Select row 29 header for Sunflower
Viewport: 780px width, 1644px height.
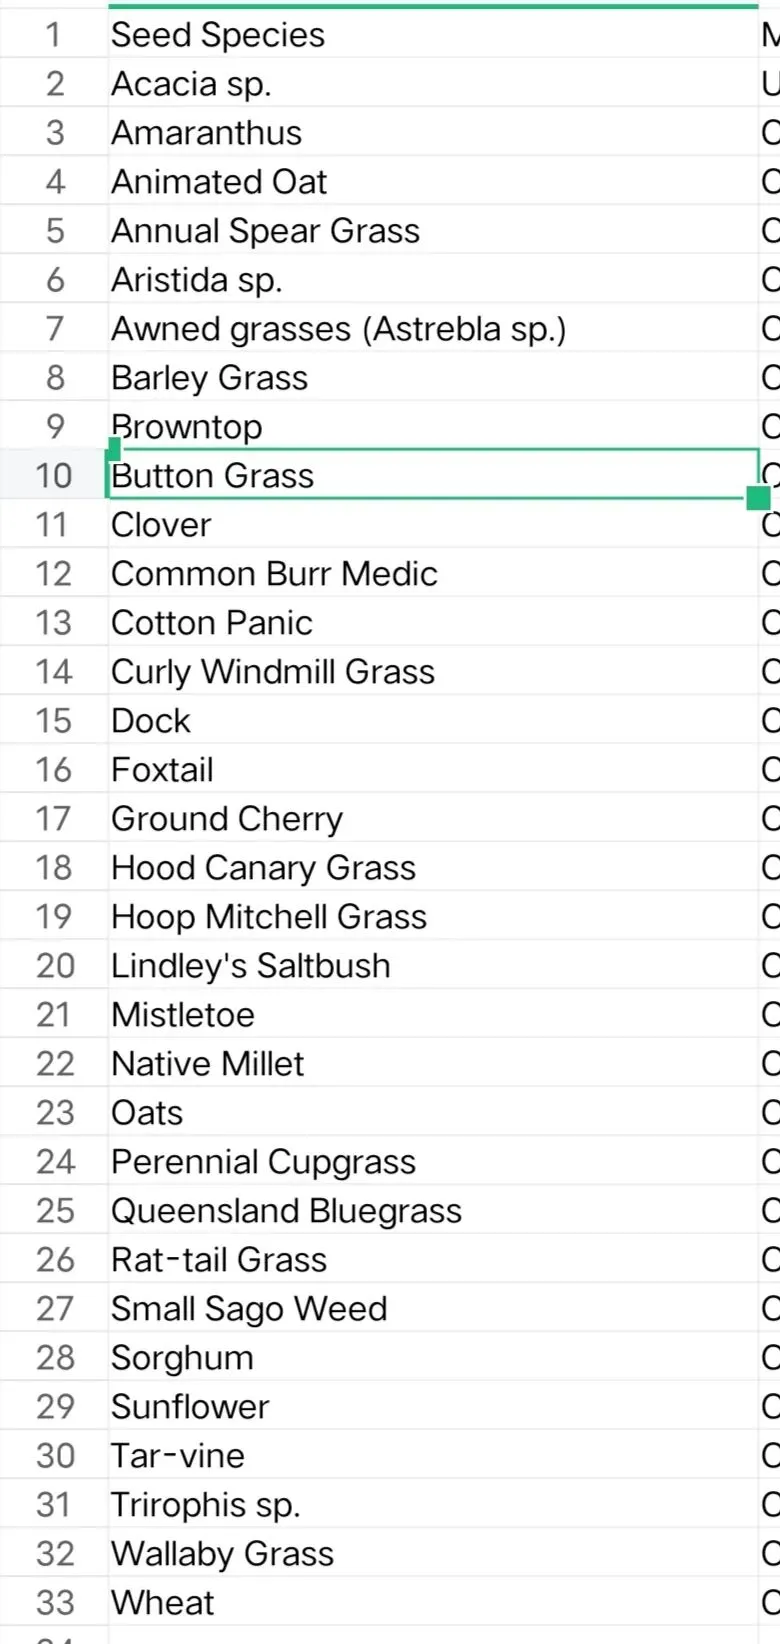(54, 1407)
